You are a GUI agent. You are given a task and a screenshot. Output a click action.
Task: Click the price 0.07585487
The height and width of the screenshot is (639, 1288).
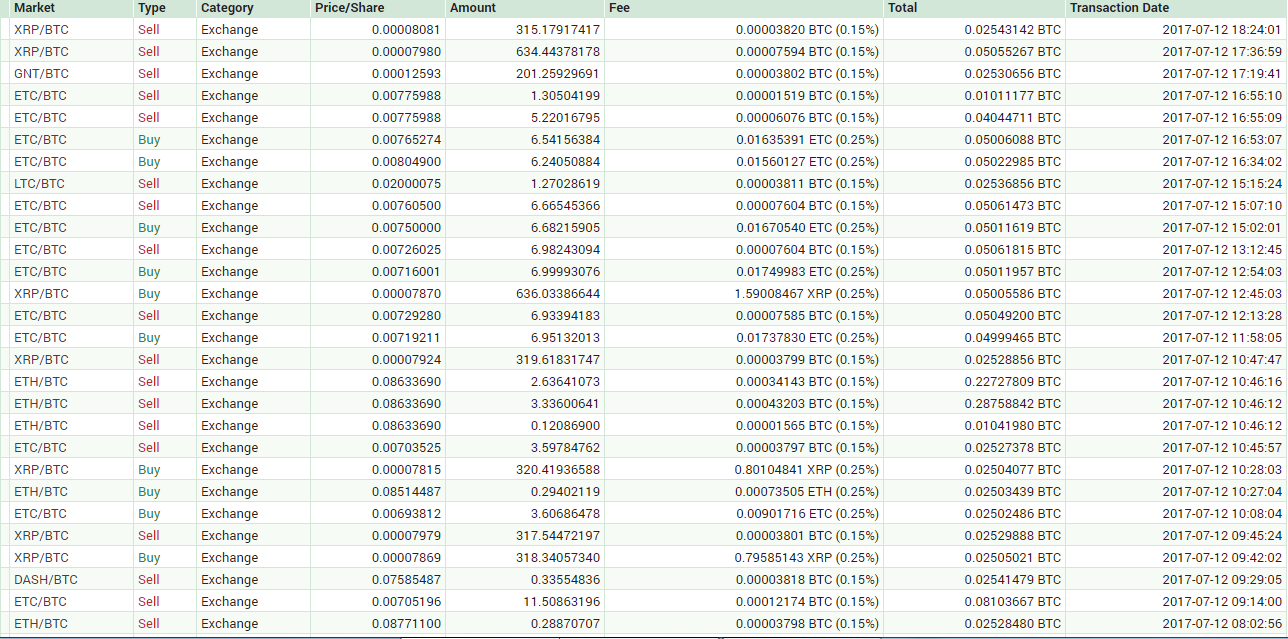(x=406, y=580)
